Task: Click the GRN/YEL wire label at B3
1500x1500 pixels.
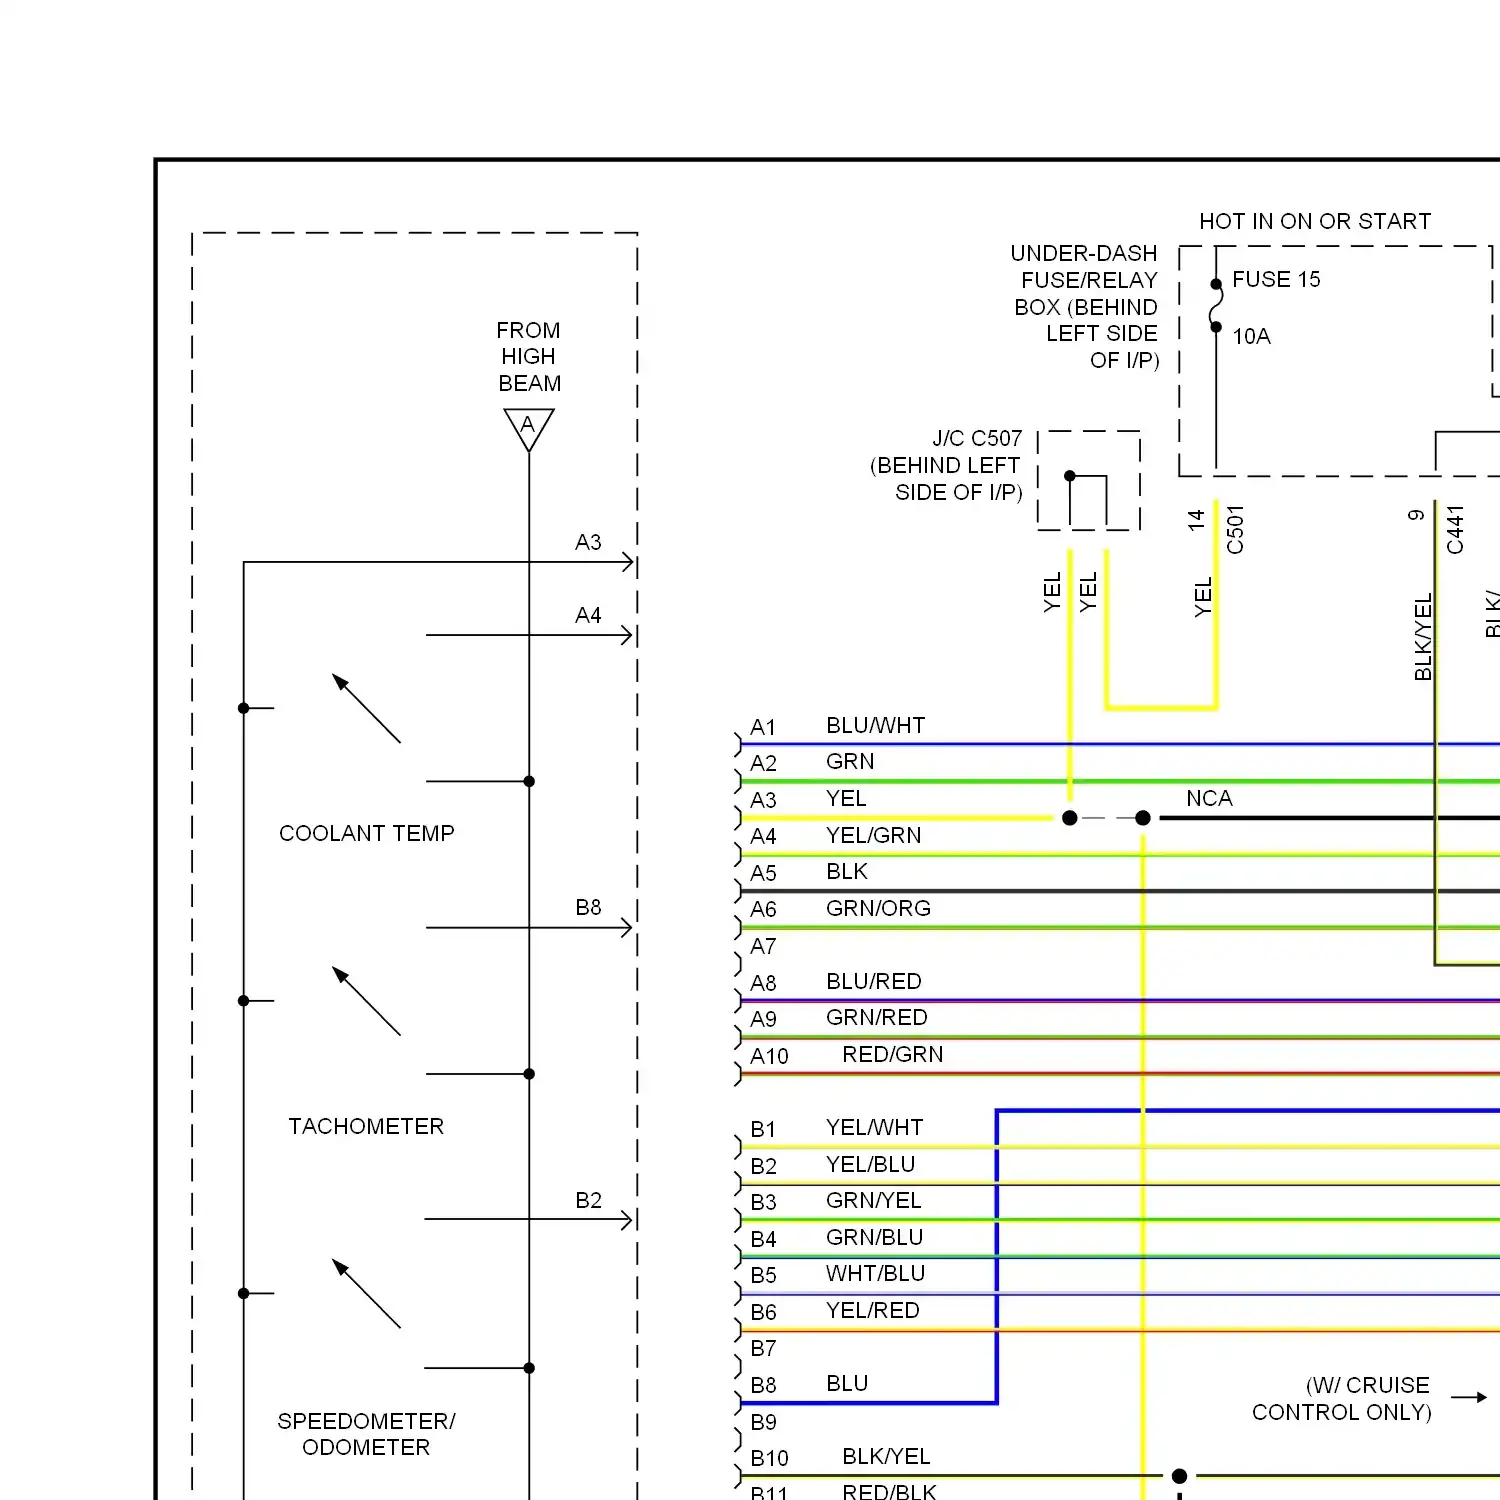Action: 873,1200
